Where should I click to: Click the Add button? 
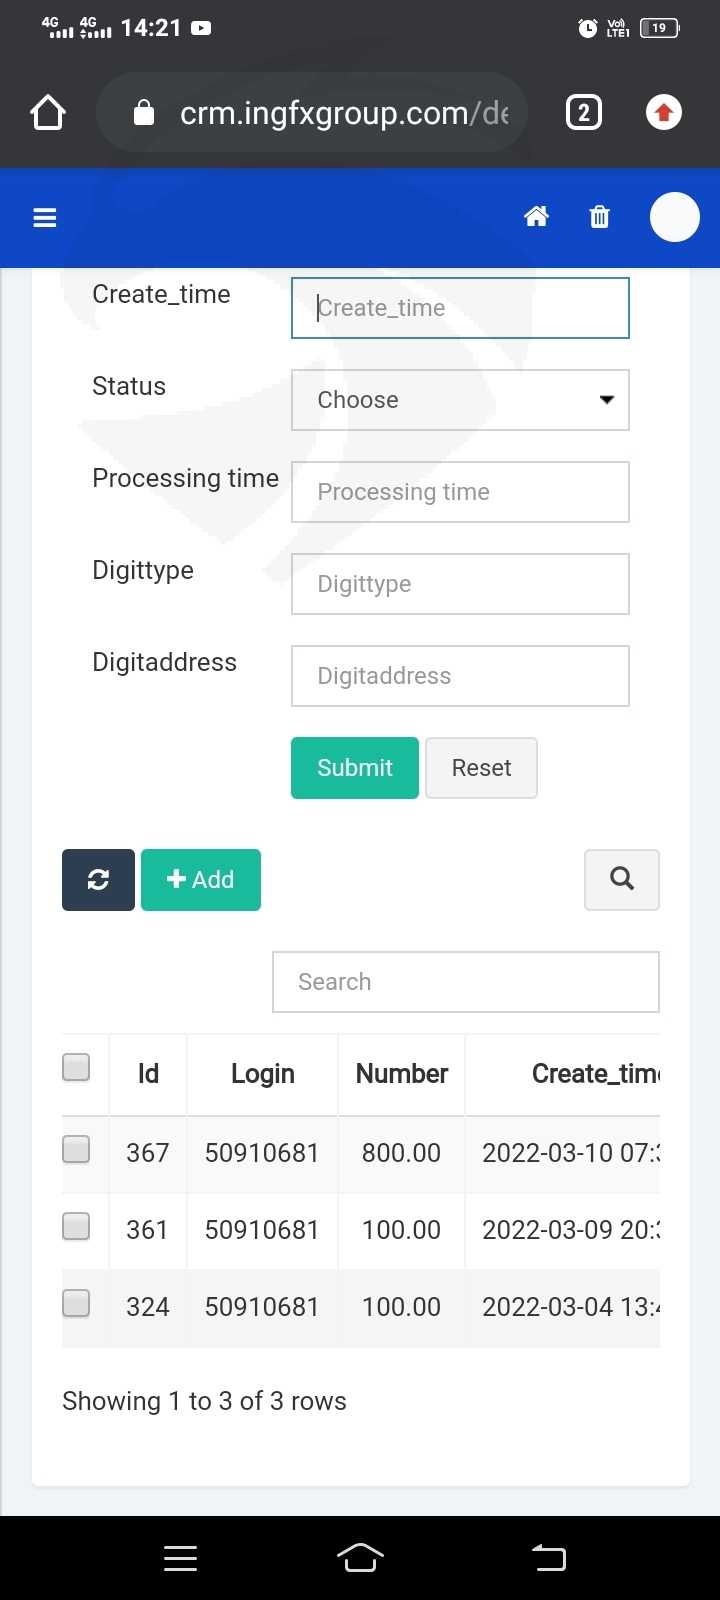point(201,880)
